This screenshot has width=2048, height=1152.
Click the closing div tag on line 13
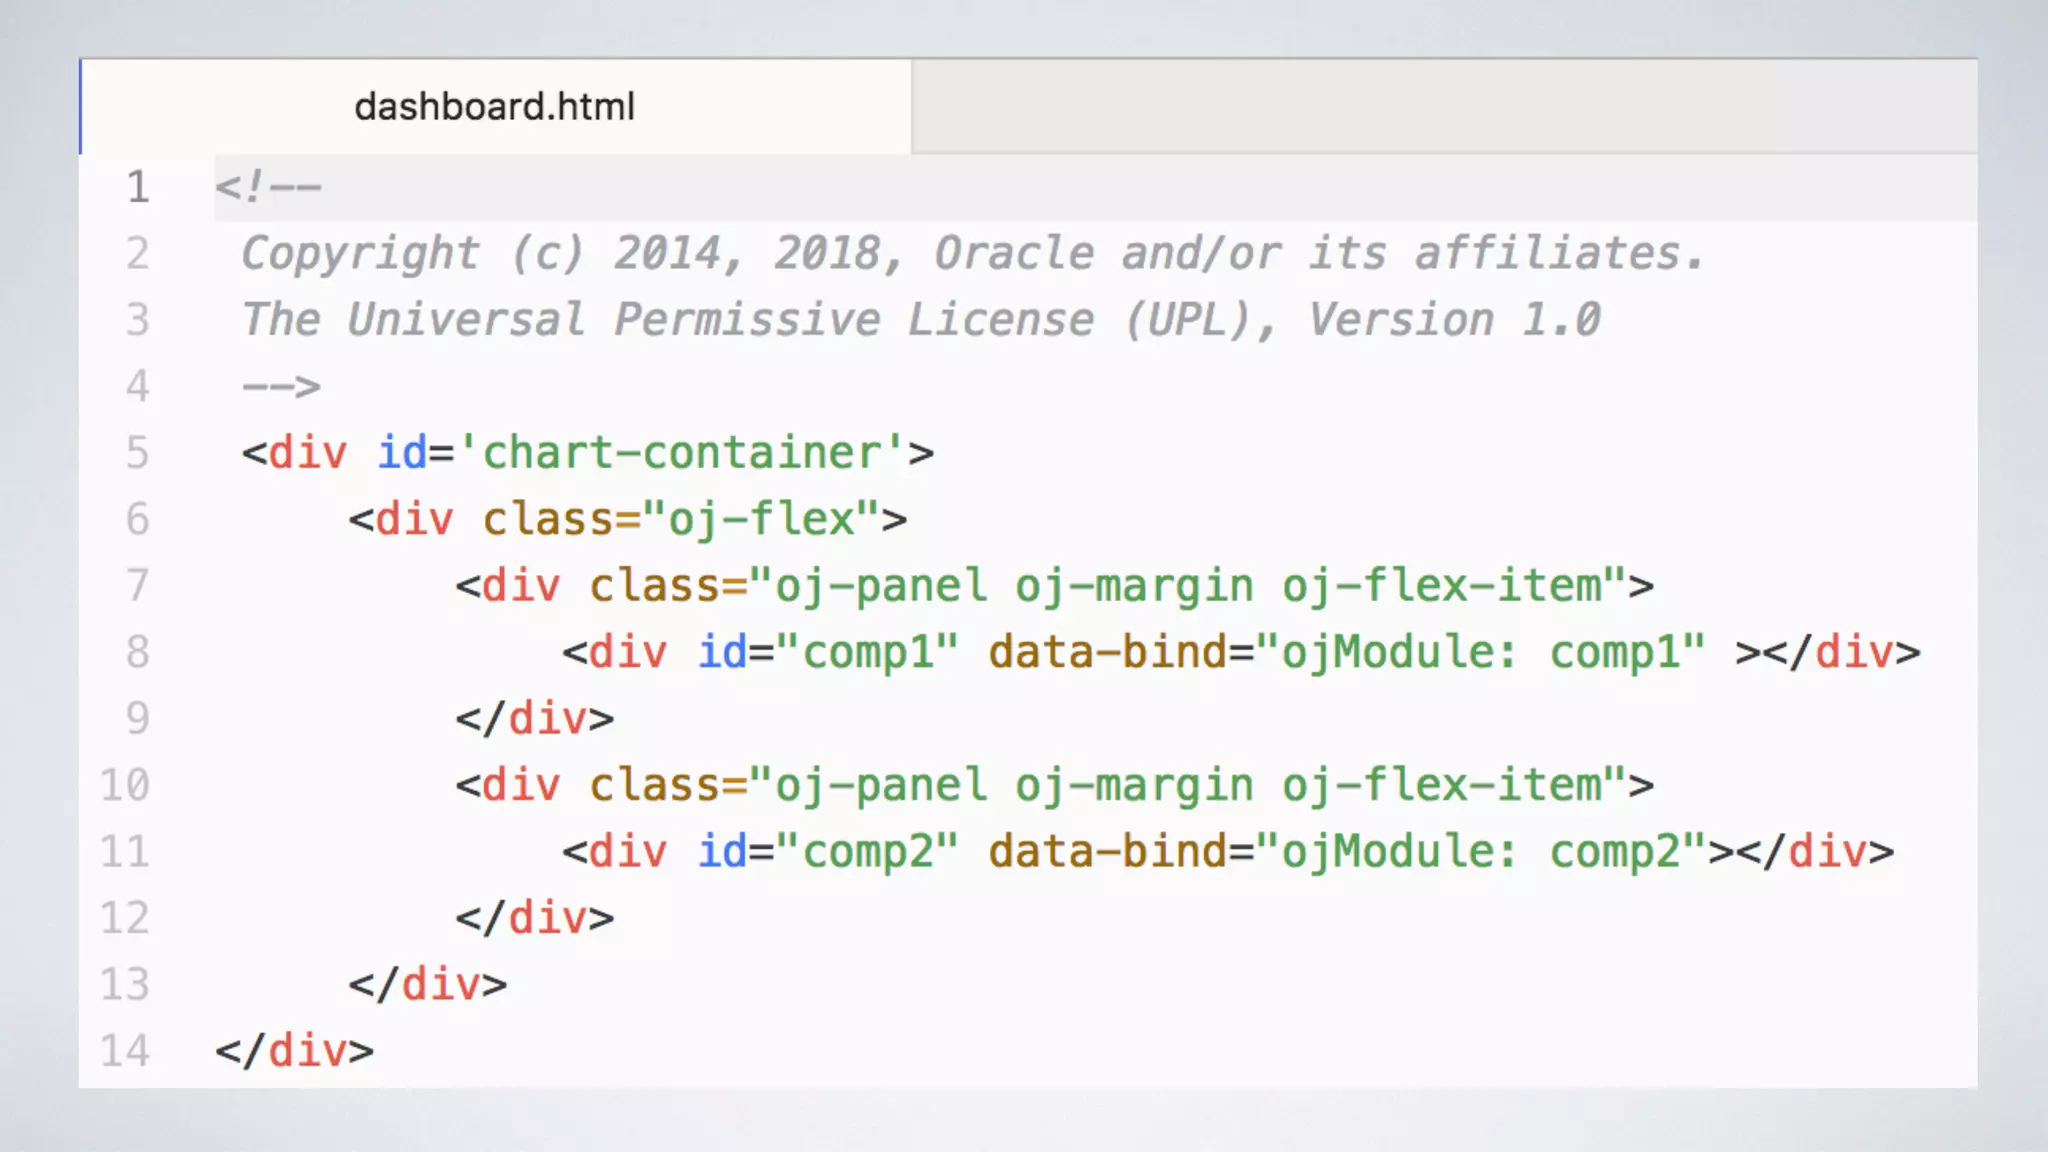point(427,985)
